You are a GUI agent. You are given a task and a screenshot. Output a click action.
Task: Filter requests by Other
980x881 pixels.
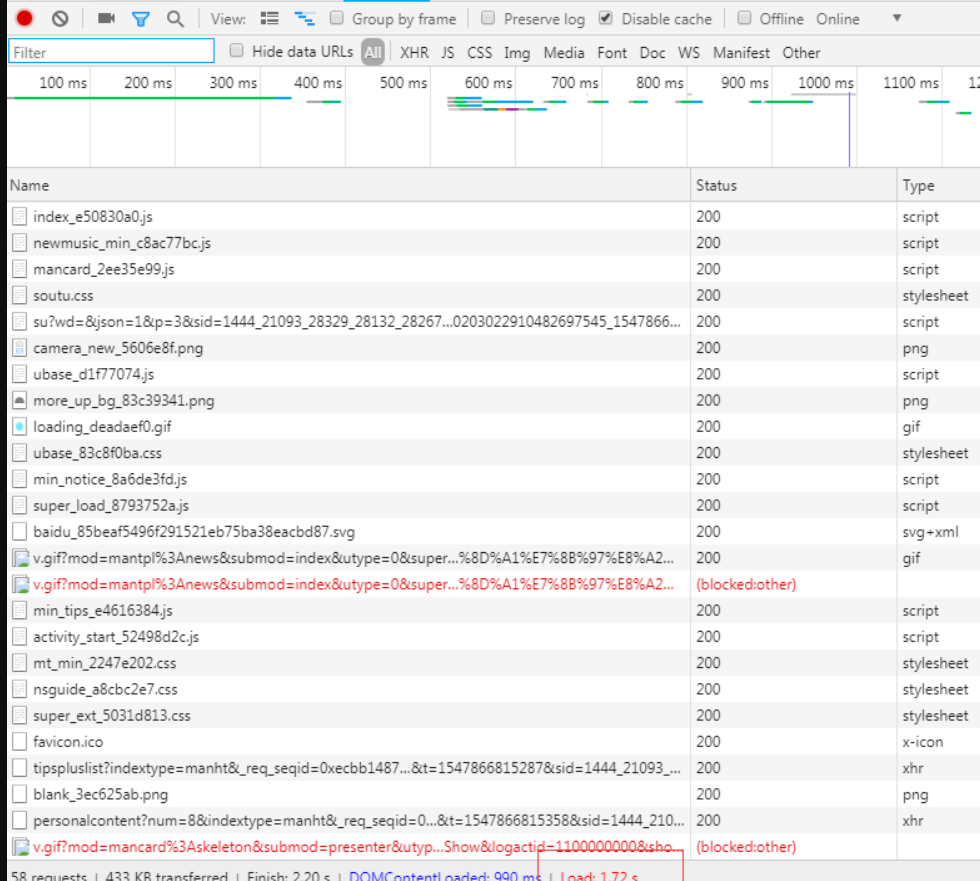(801, 53)
